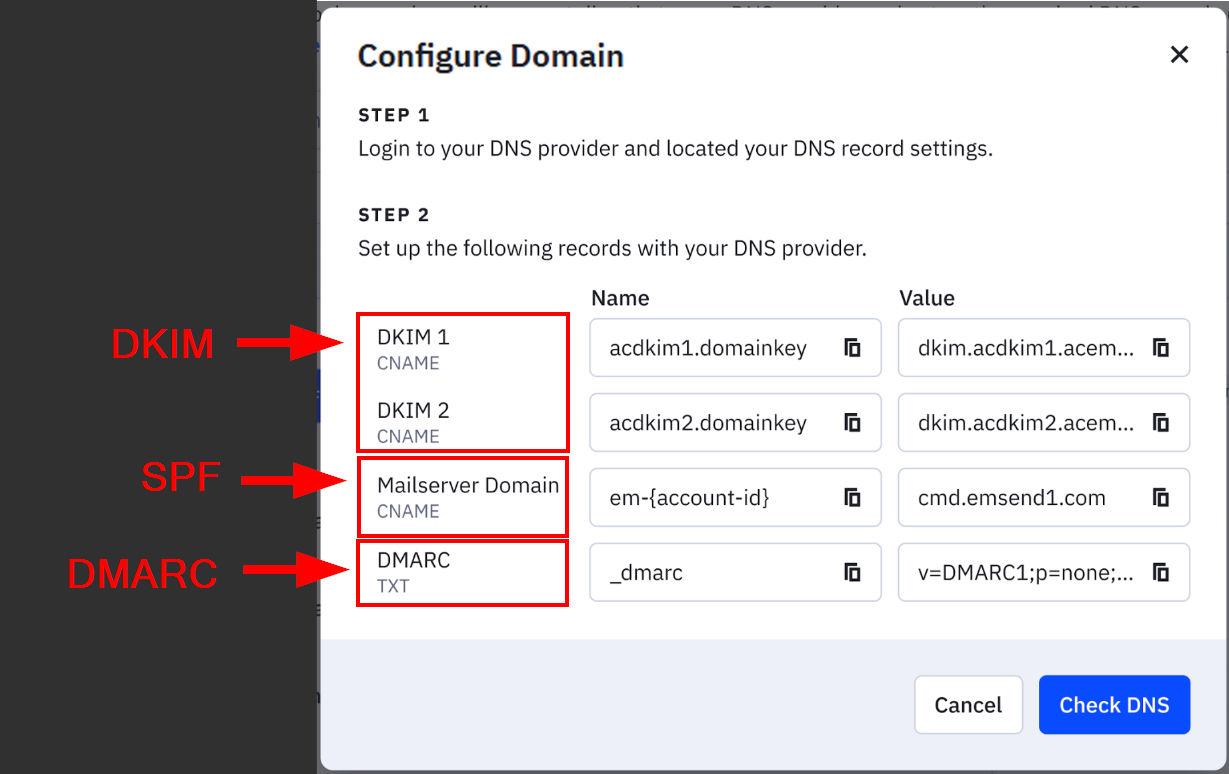Click the STEP 2 heading
The image size is (1229, 774).
394,215
